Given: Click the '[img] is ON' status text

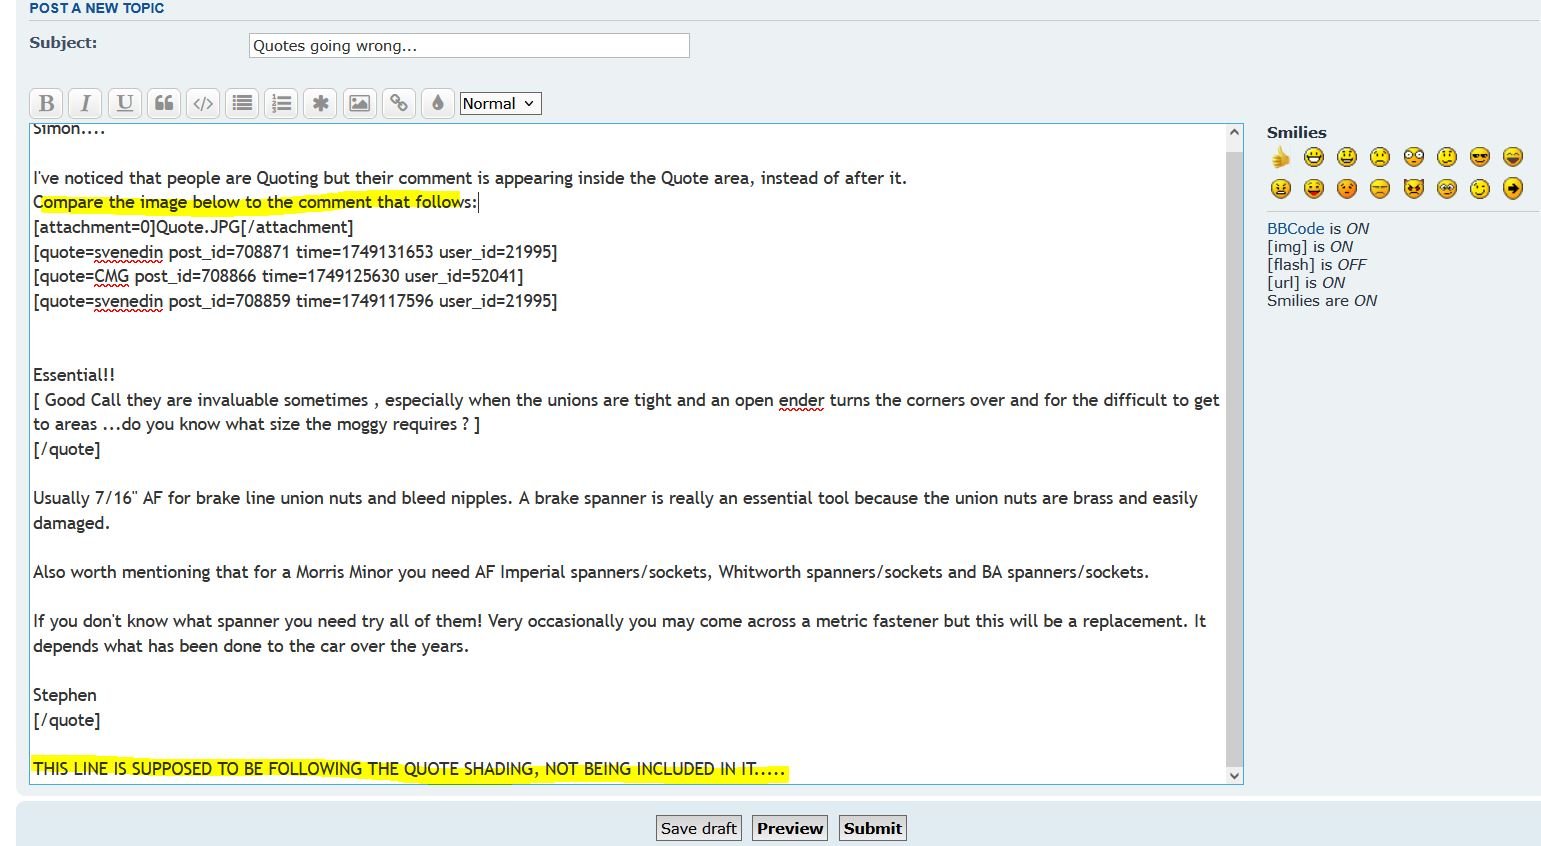Looking at the screenshot, I should [1310, 246].
